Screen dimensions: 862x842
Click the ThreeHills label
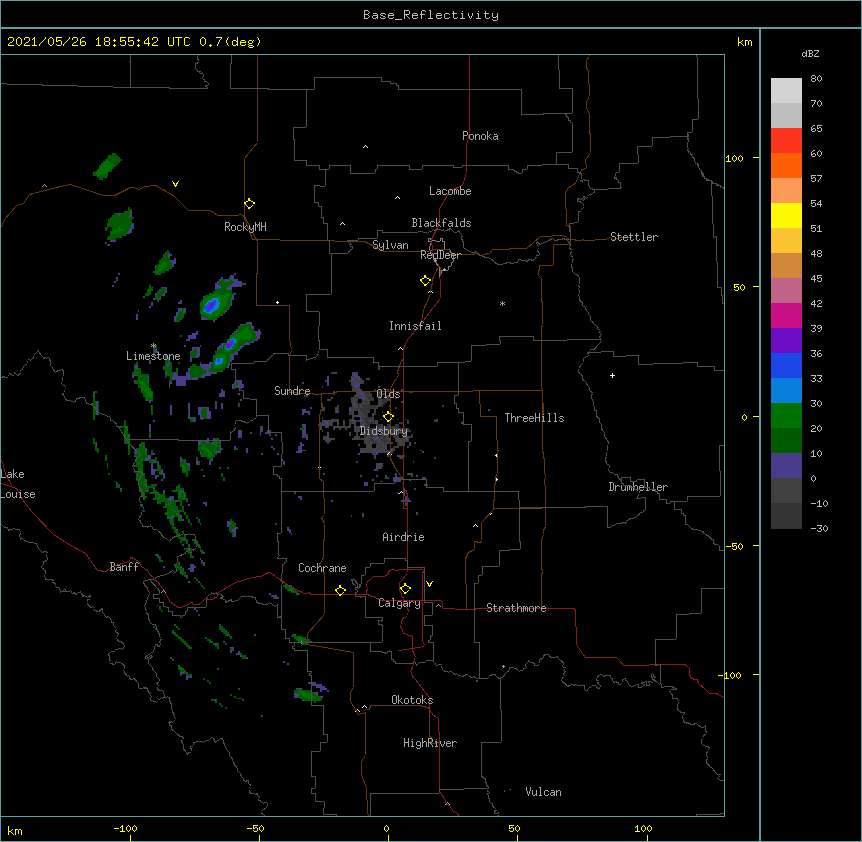click(x=534, y=418)
